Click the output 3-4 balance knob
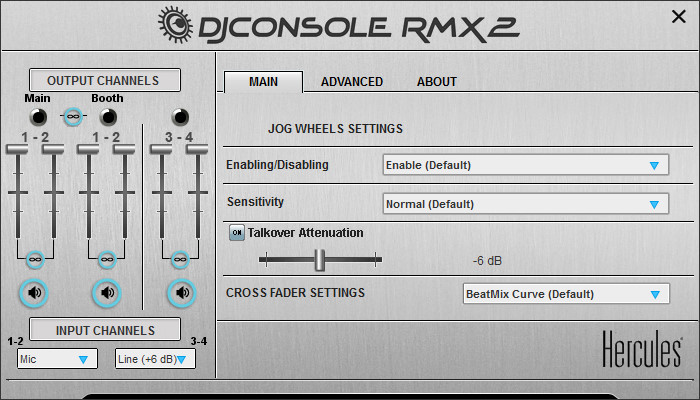 click(180, 117)
